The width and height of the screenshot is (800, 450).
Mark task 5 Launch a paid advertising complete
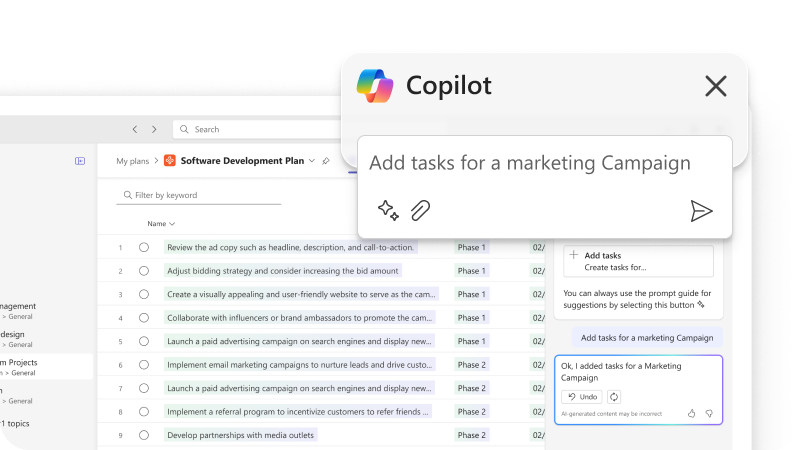pyautogui.click(x=144, y=341)
